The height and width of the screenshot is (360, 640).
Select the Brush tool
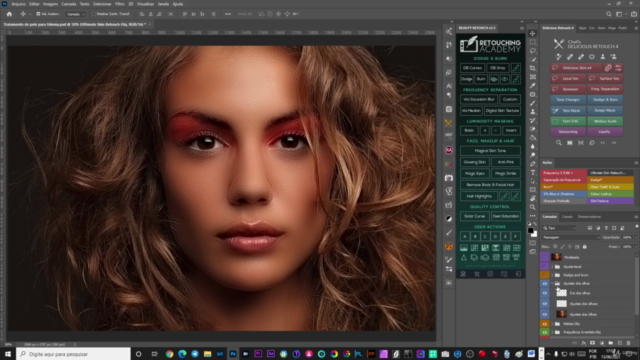click(x=533, y=103)
